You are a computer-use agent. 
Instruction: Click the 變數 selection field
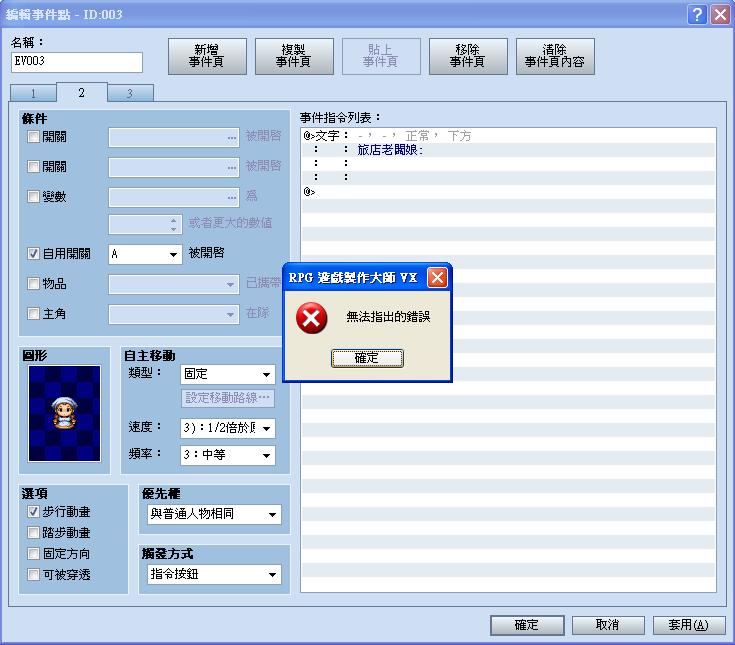174,197
